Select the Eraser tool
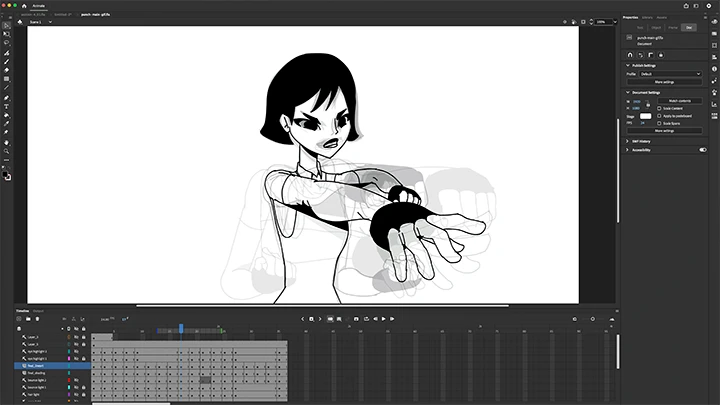720x405 pixels. coord(6,70)
